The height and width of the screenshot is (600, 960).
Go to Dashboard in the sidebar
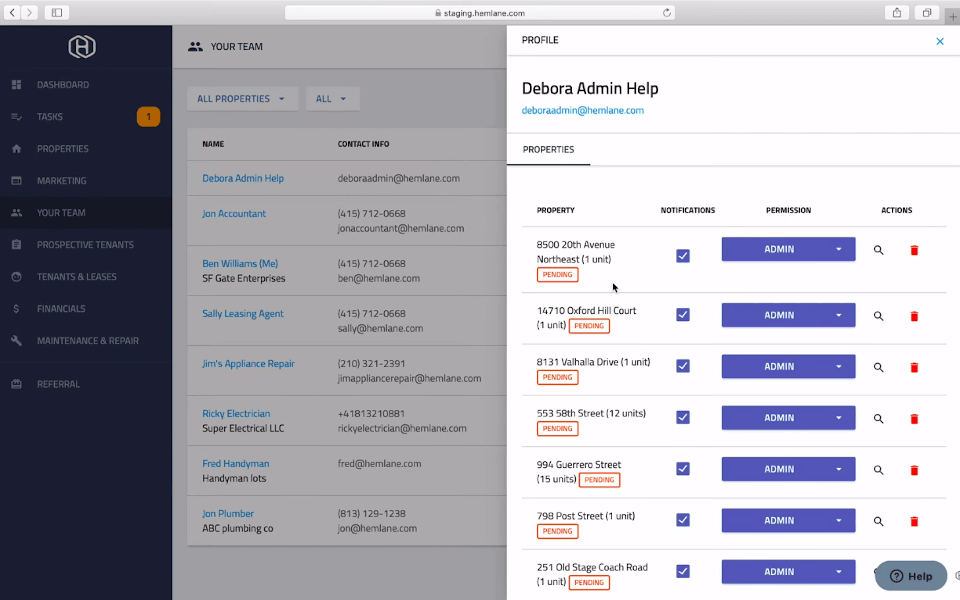click(x=62, y=84)
